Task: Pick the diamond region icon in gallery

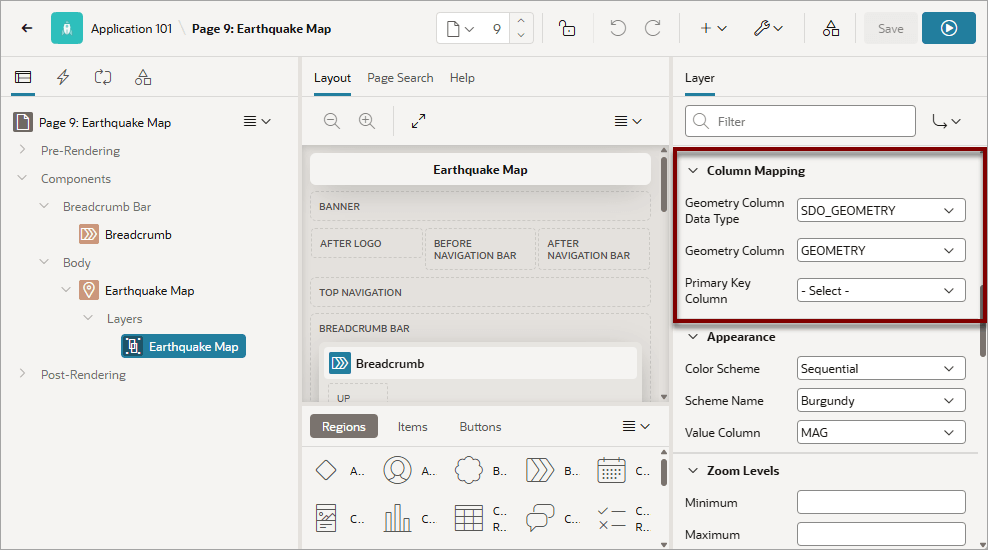Action: pos(326,470)
